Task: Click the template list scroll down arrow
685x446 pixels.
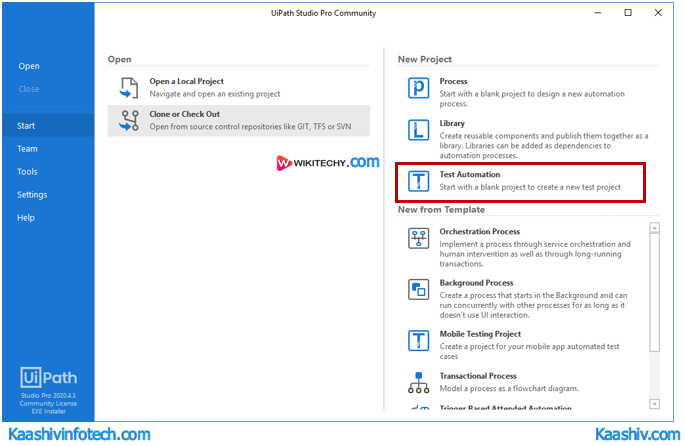Action: [x=655, y=403]
